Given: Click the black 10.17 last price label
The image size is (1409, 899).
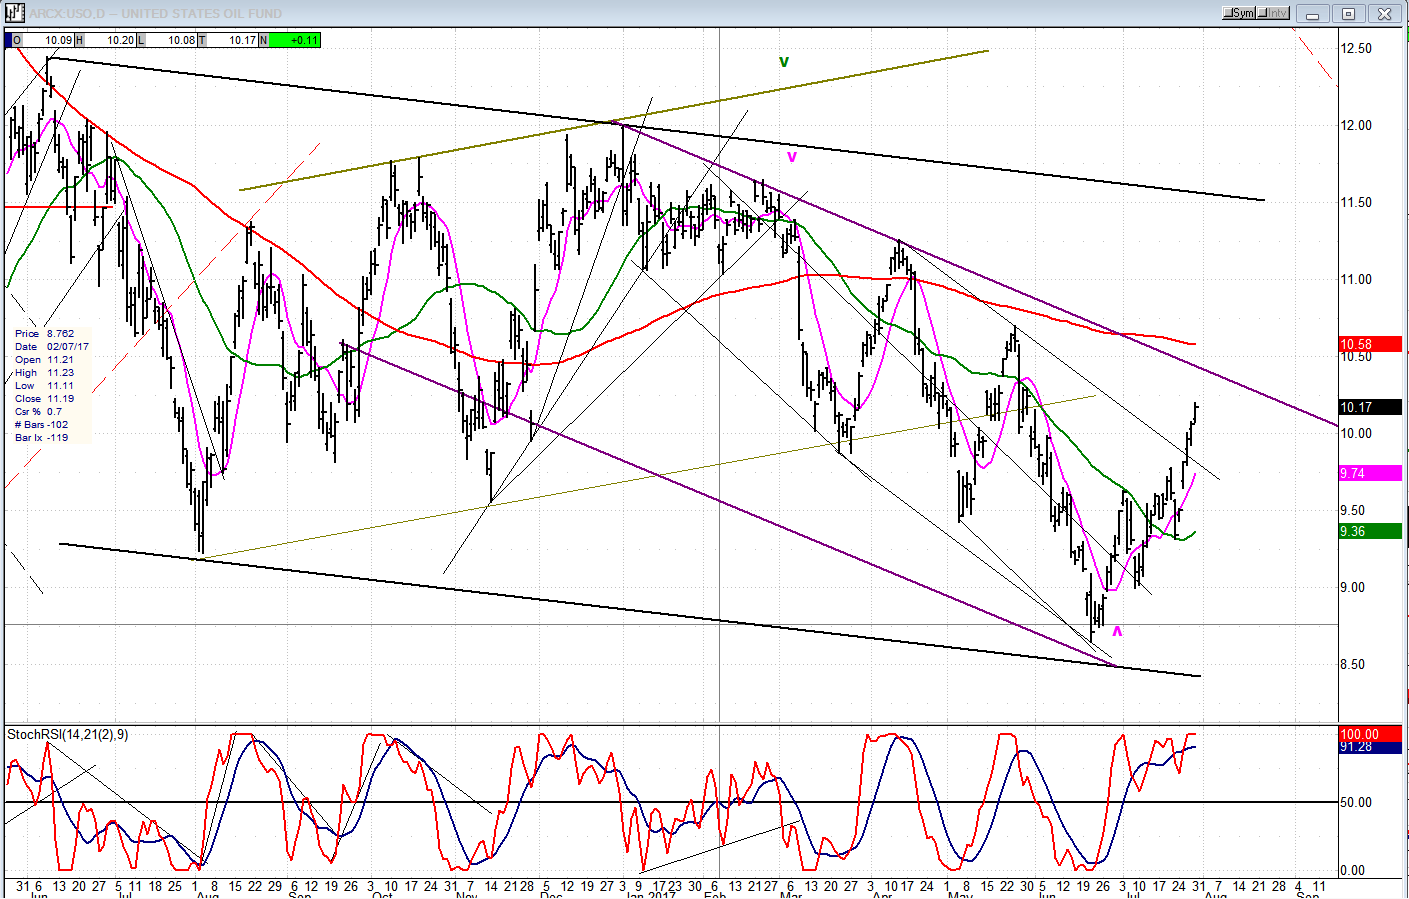Looking at the screenshot, I should pyautogui.click(x=1370, y=408).
